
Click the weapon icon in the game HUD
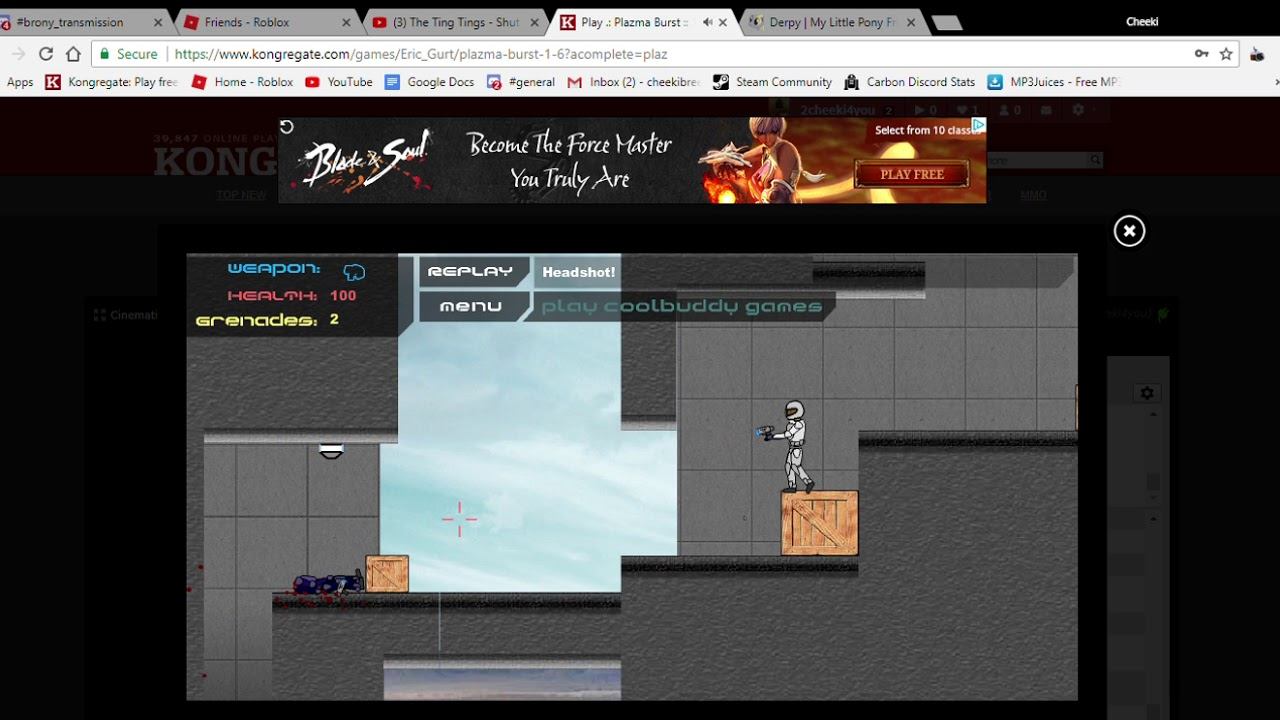pos(354,271)
